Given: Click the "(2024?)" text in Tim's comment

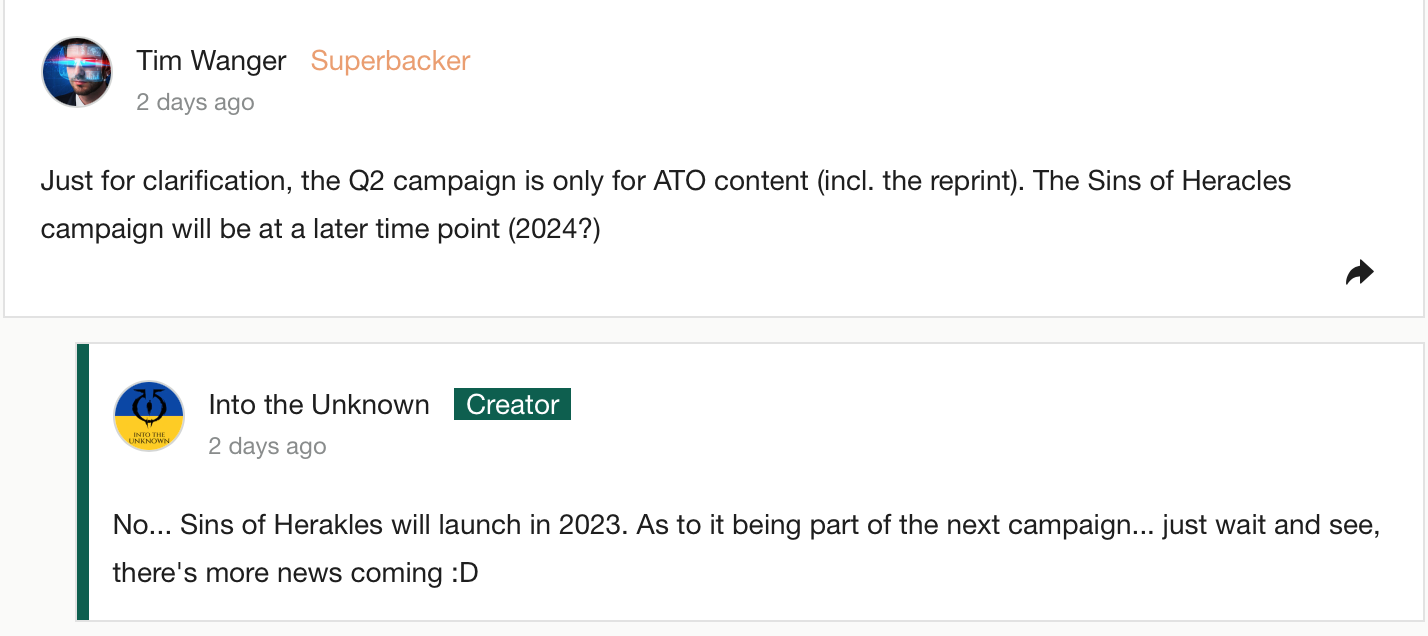Looking at the screenshot, I should point(554,229).
